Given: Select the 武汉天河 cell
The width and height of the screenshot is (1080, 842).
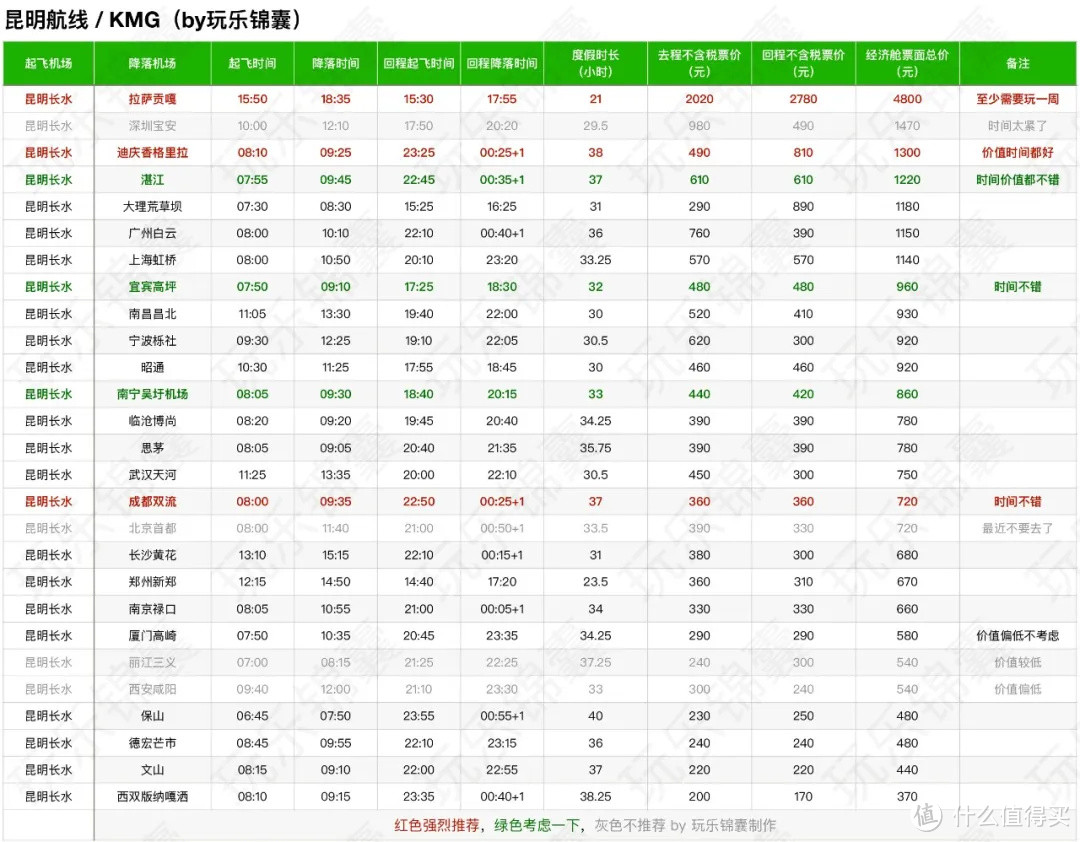Looking at the screenshot, I should click(152, 475).
